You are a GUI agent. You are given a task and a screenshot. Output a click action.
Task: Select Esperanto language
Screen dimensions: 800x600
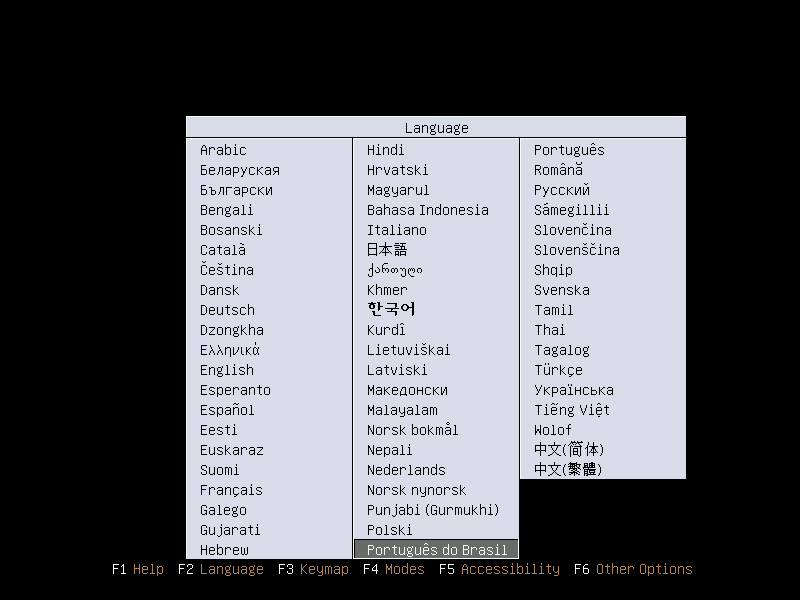tap(235, 390)
